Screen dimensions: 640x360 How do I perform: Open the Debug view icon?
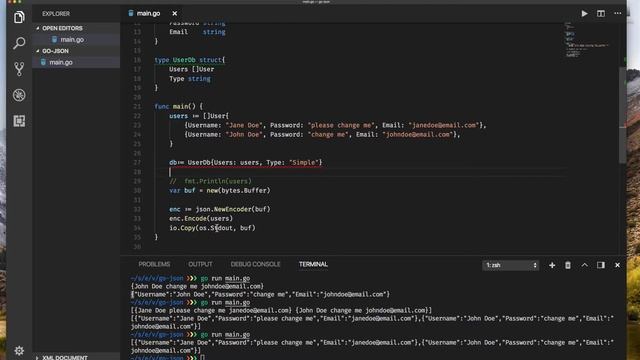pyautogui.click(x=19, y=95)
